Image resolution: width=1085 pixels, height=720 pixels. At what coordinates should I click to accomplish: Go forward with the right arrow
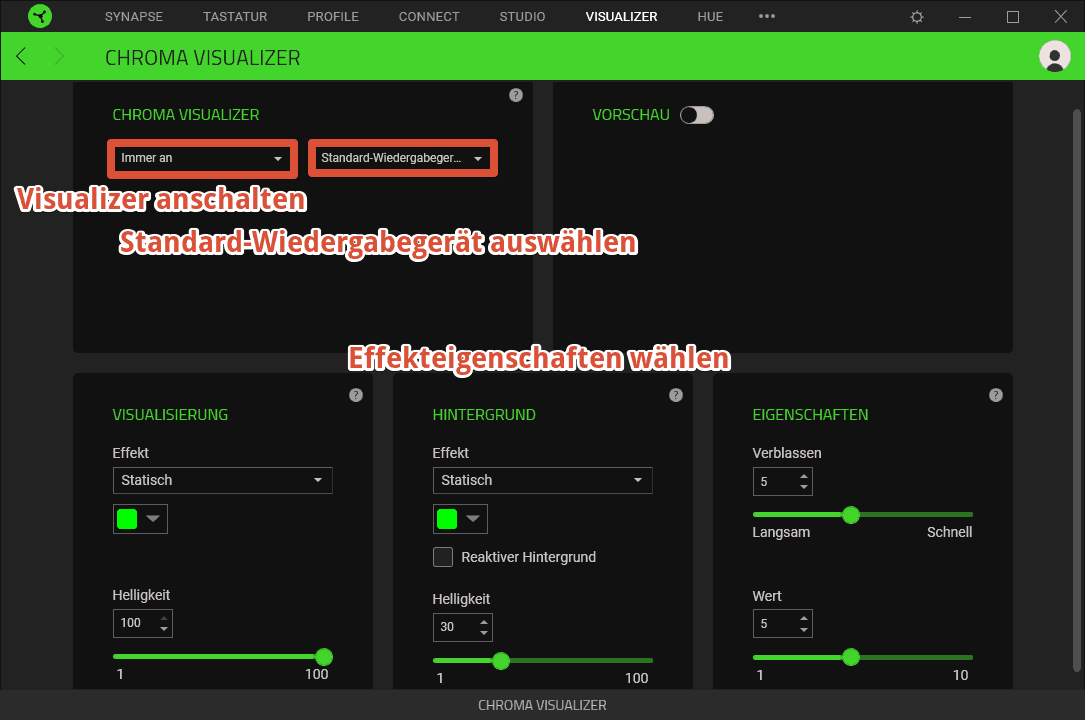[x=59, y=57]
